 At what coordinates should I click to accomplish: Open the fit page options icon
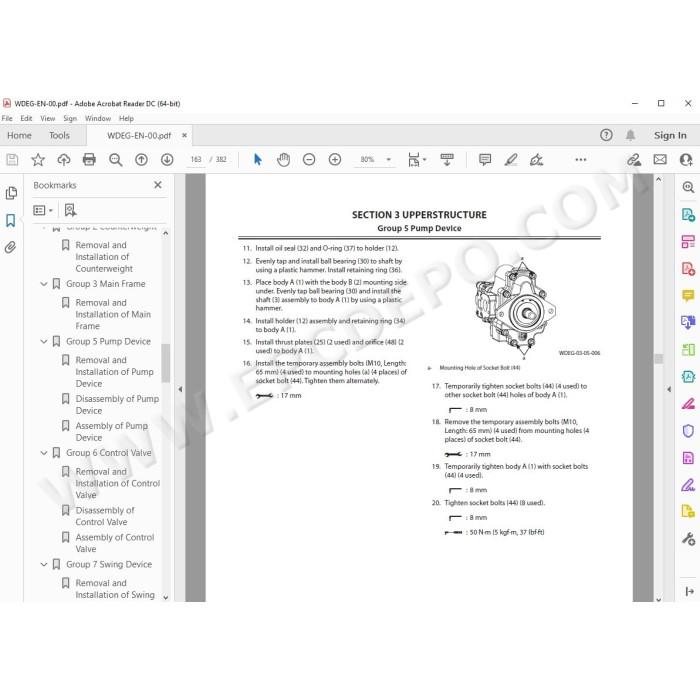tap(414, 159)
